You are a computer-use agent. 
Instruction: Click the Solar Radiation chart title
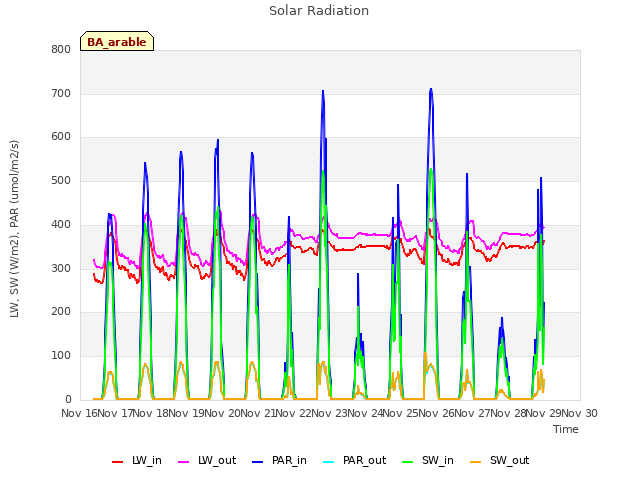tap(319, 11)
